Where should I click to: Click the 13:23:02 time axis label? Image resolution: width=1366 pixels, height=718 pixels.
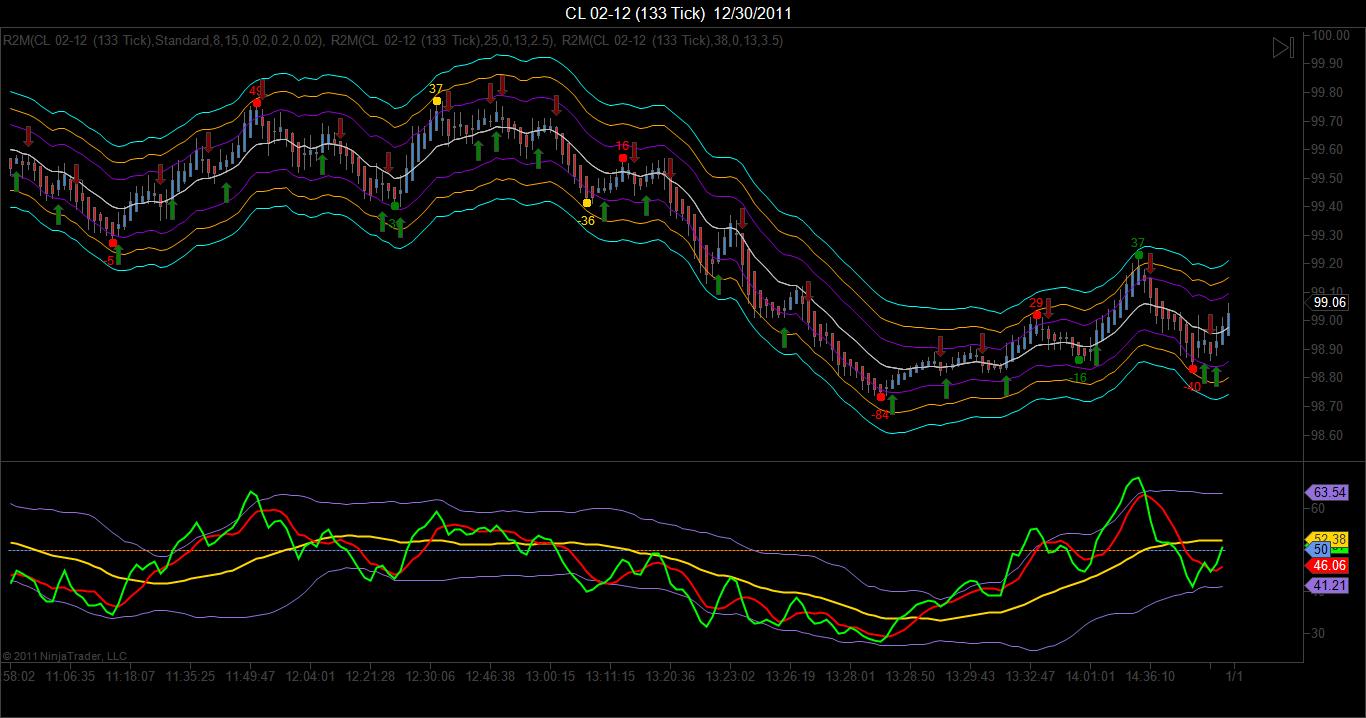pos(730,676)
